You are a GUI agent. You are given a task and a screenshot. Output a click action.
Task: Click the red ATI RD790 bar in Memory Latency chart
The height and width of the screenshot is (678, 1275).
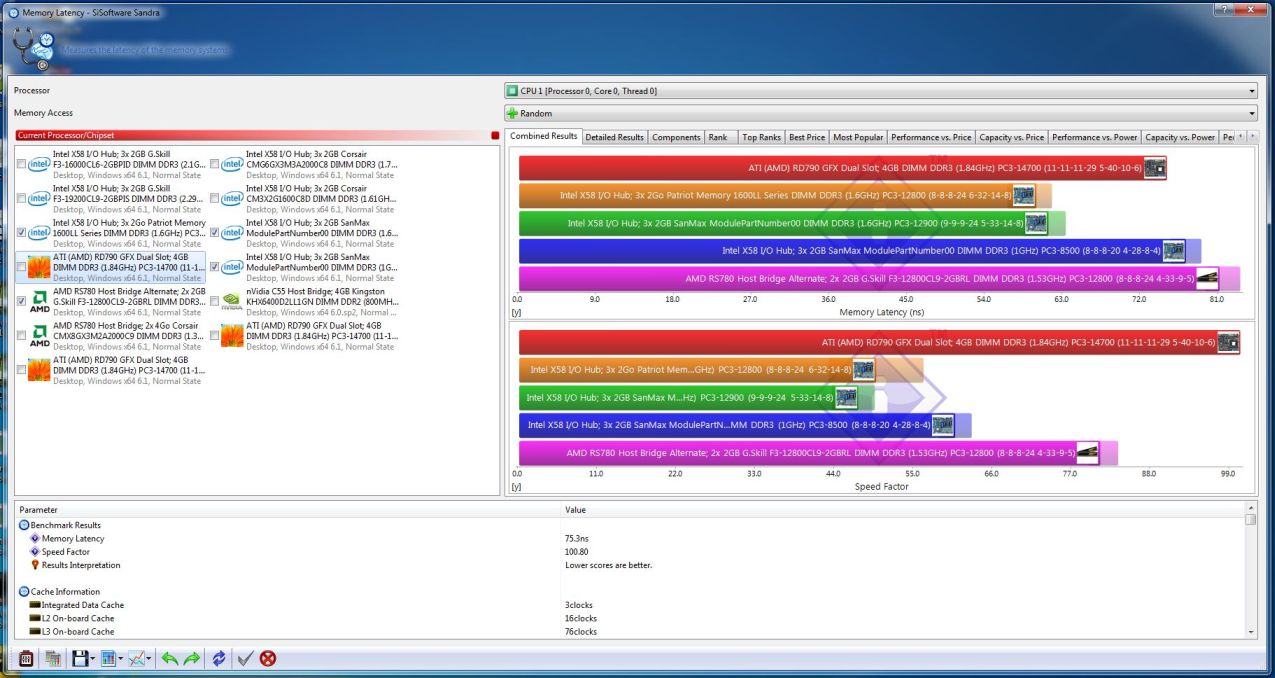[x=842, y=168]
